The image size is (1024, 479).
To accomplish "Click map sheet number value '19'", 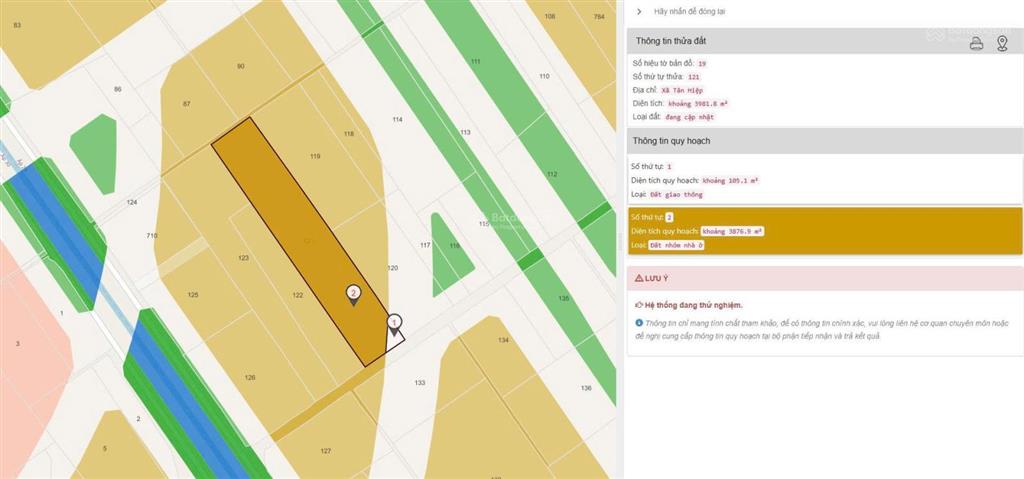I will (702, 64).
